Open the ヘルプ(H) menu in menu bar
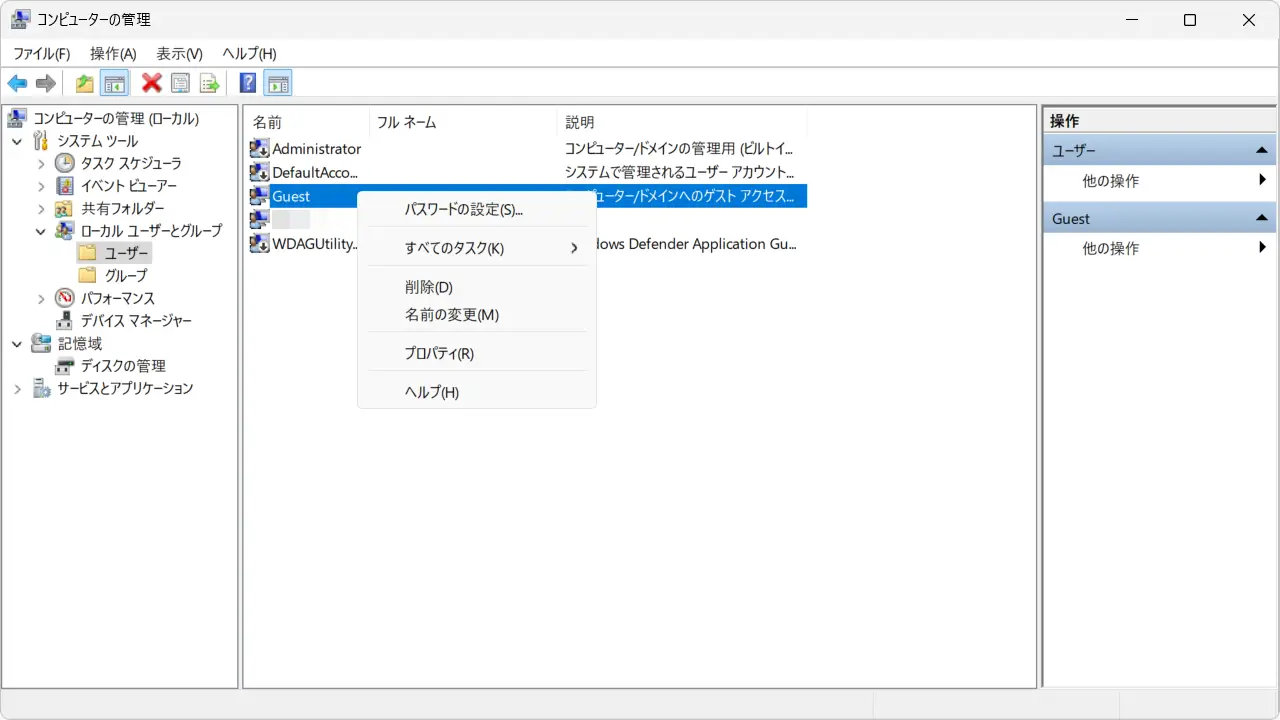This screenshot has width=1280, height=720. click(249, 54)
